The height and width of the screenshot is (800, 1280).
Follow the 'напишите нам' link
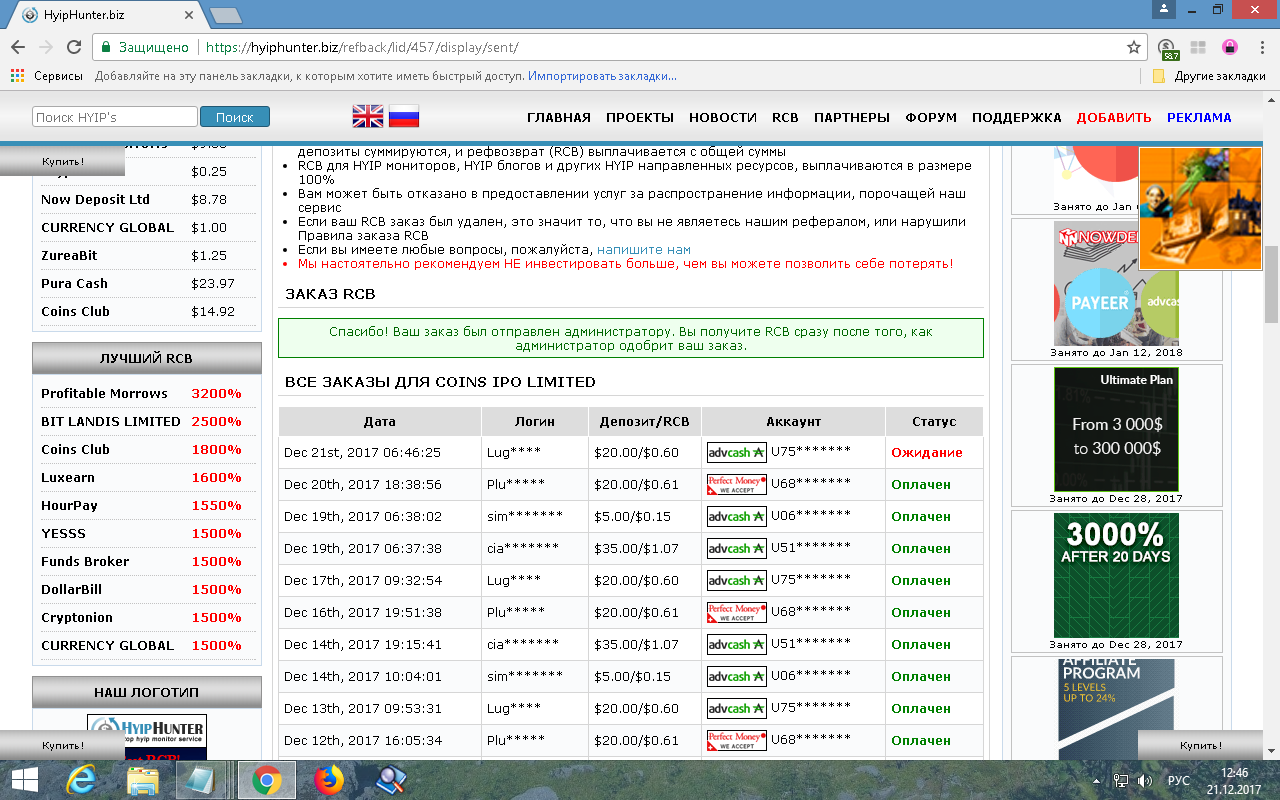pos(643,249)
